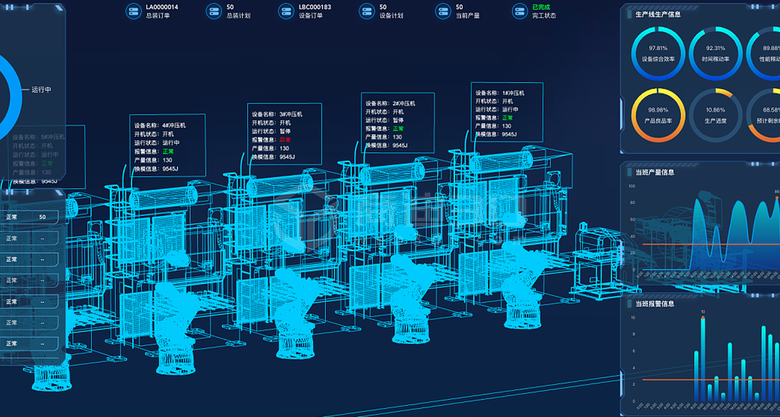Click the green 已完成 status
The width and height of the screenshot is (780, 417).
(541, 7)
